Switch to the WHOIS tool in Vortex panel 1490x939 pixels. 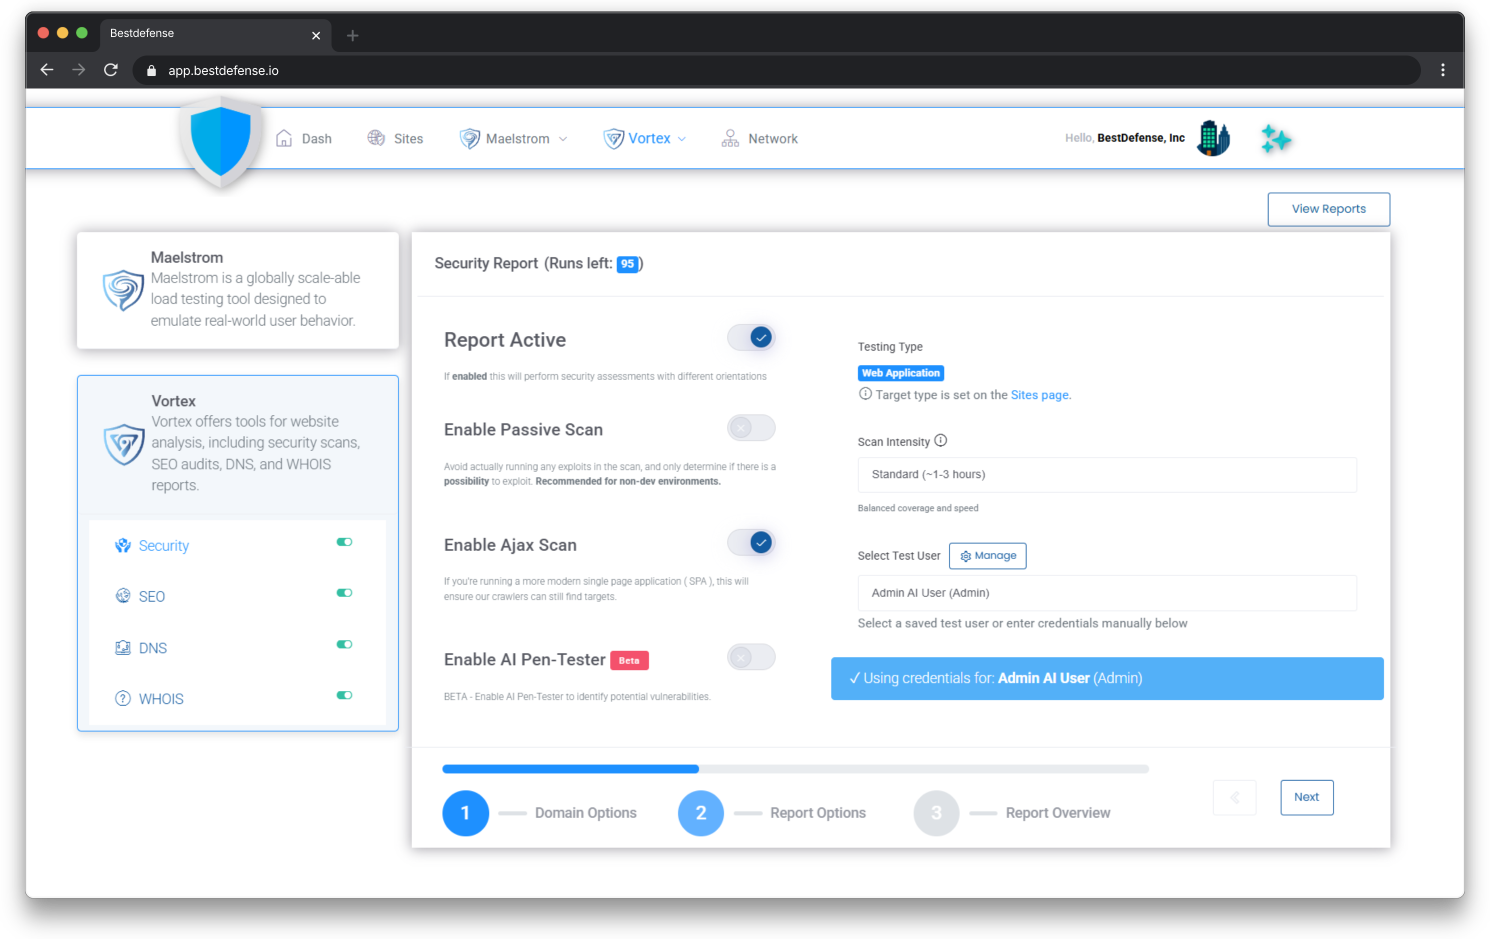[x=161, y=698]
